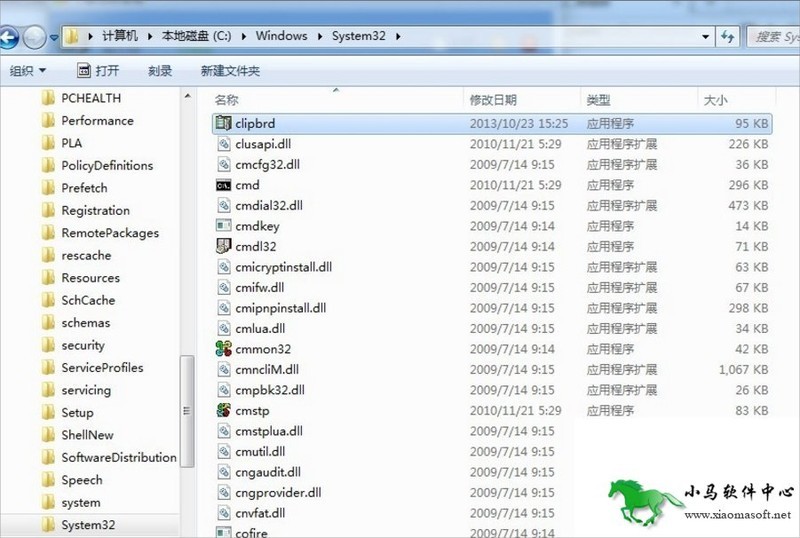Open the Registration folder in tree
This screenshot has width=800, height=538.
(86, 210)
